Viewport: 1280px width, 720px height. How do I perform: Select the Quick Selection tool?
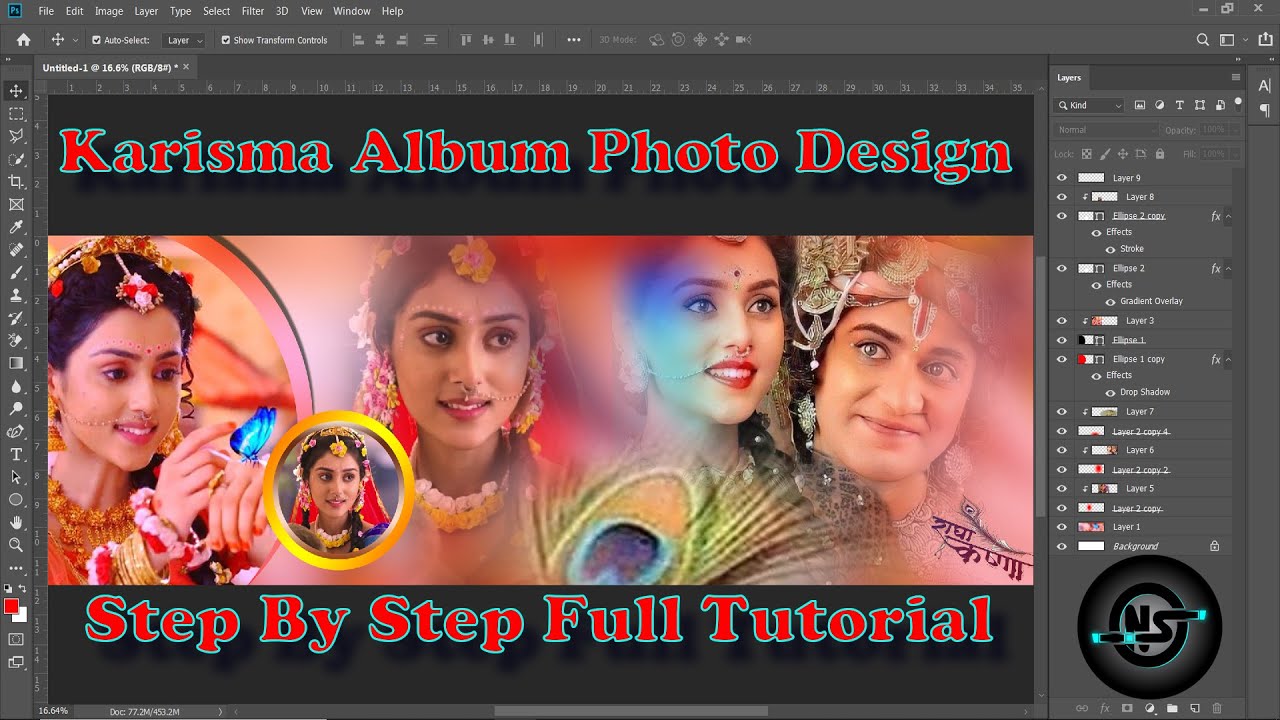[x=16, y=159]
